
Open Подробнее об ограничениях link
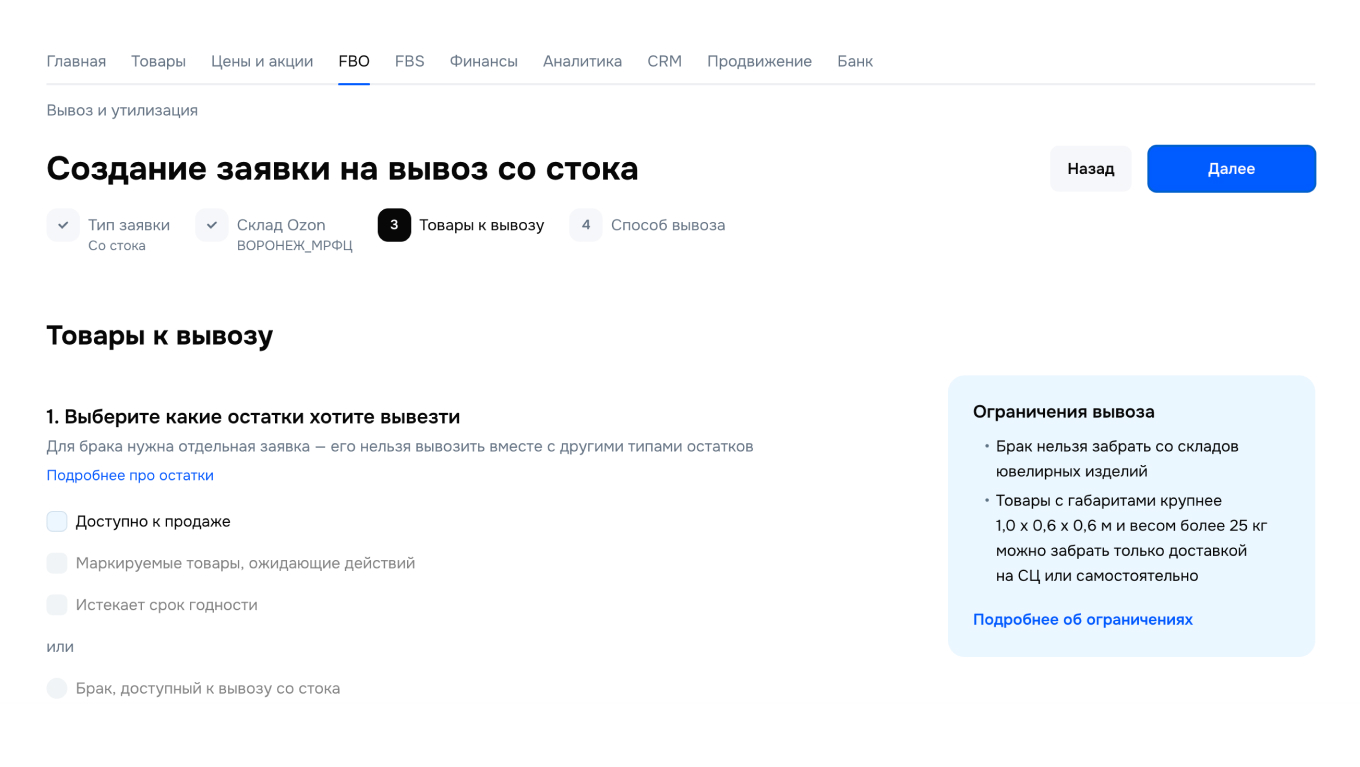coord(1083,619)
